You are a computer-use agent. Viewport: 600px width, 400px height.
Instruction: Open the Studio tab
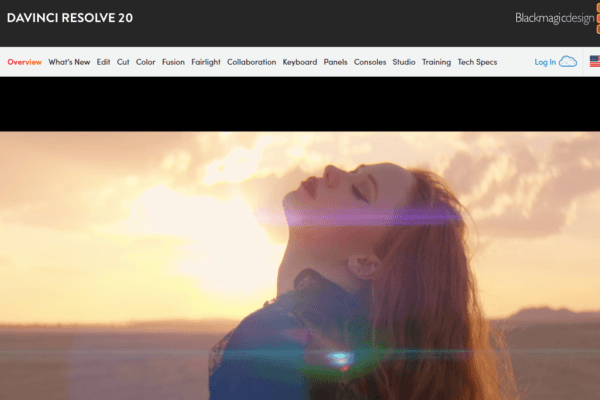pos(404,62)
